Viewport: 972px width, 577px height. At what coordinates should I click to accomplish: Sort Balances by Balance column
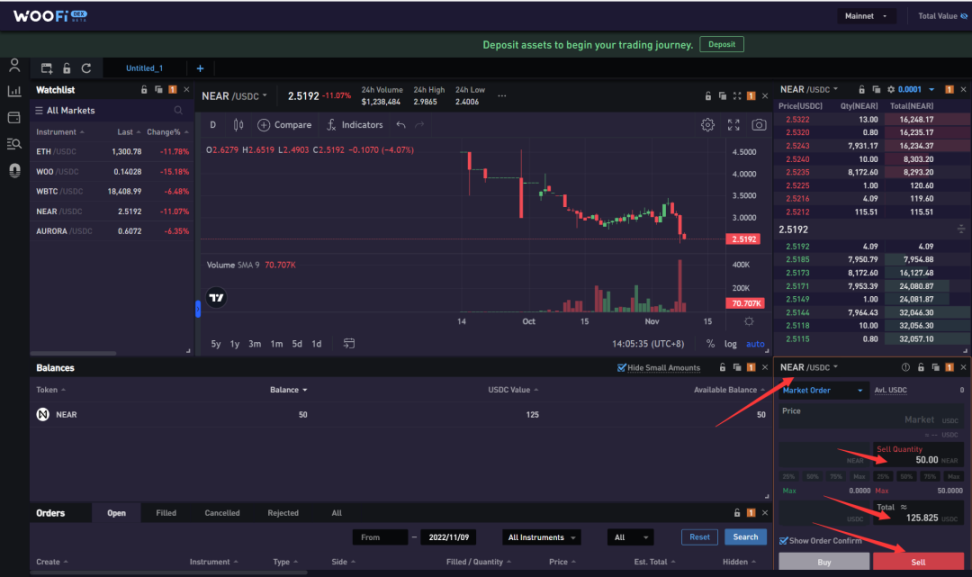point(288,390)
